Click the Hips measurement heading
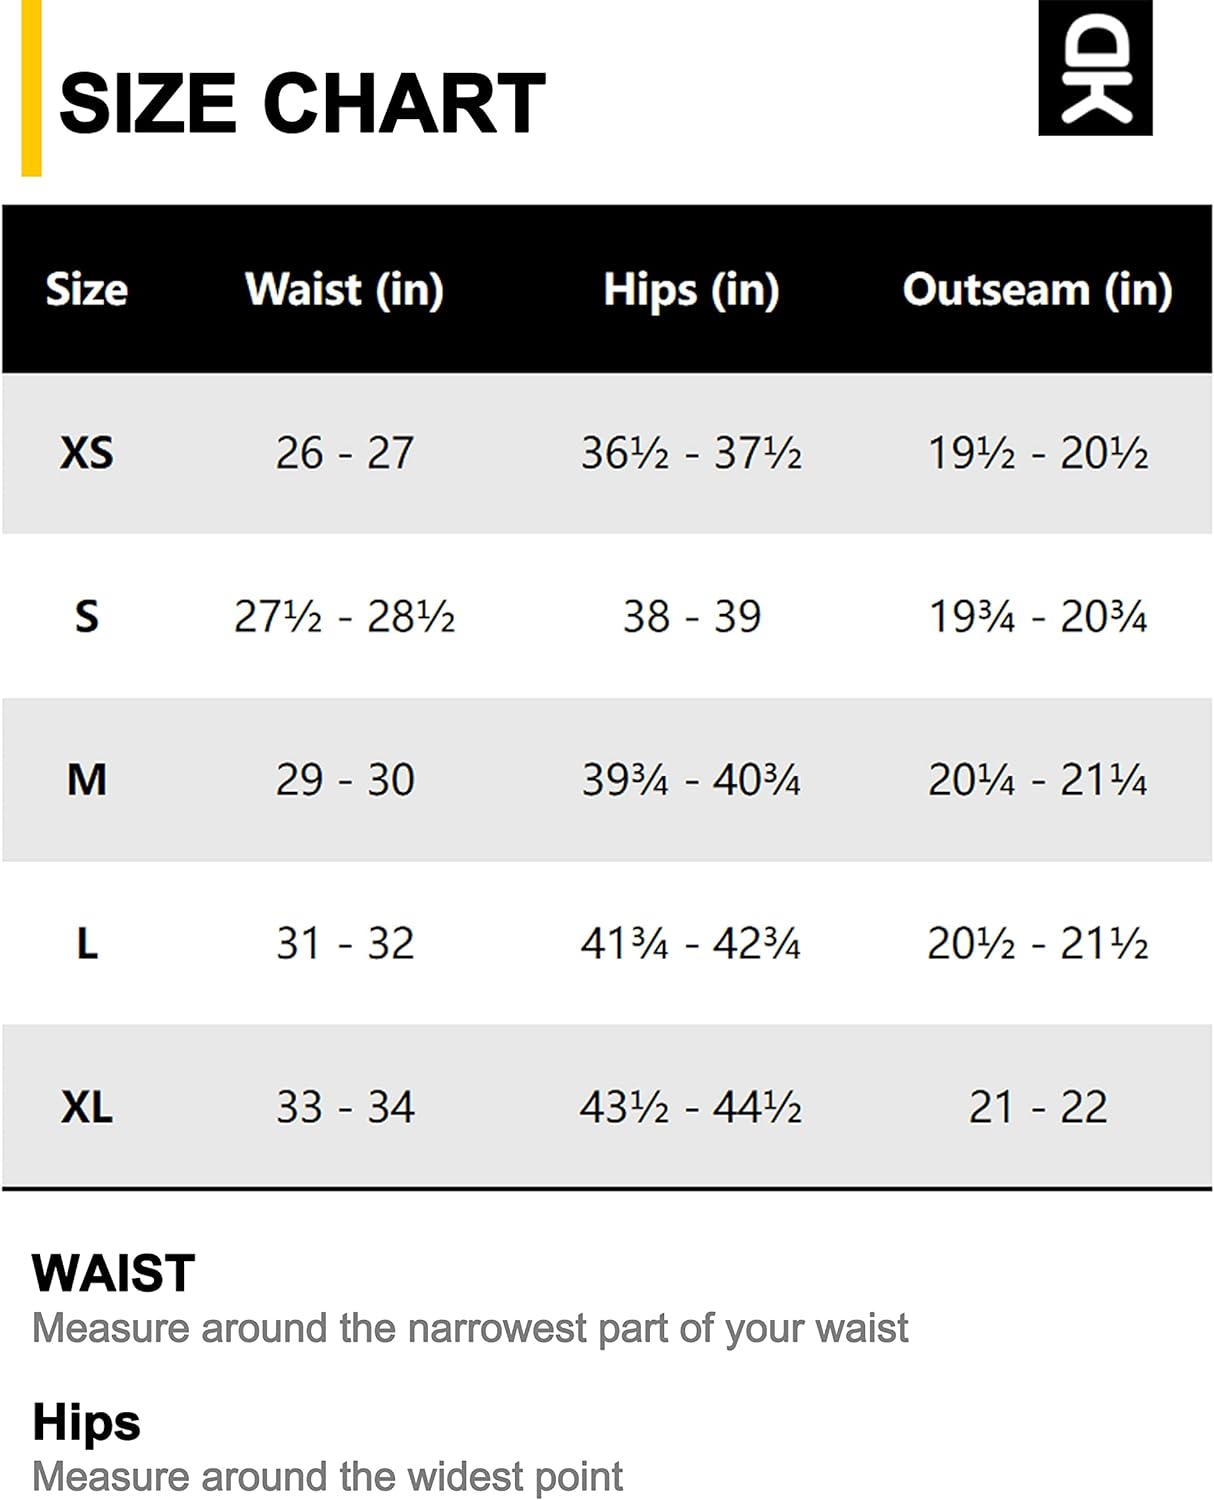1214x1500 pixels. tap(86, 1423)
